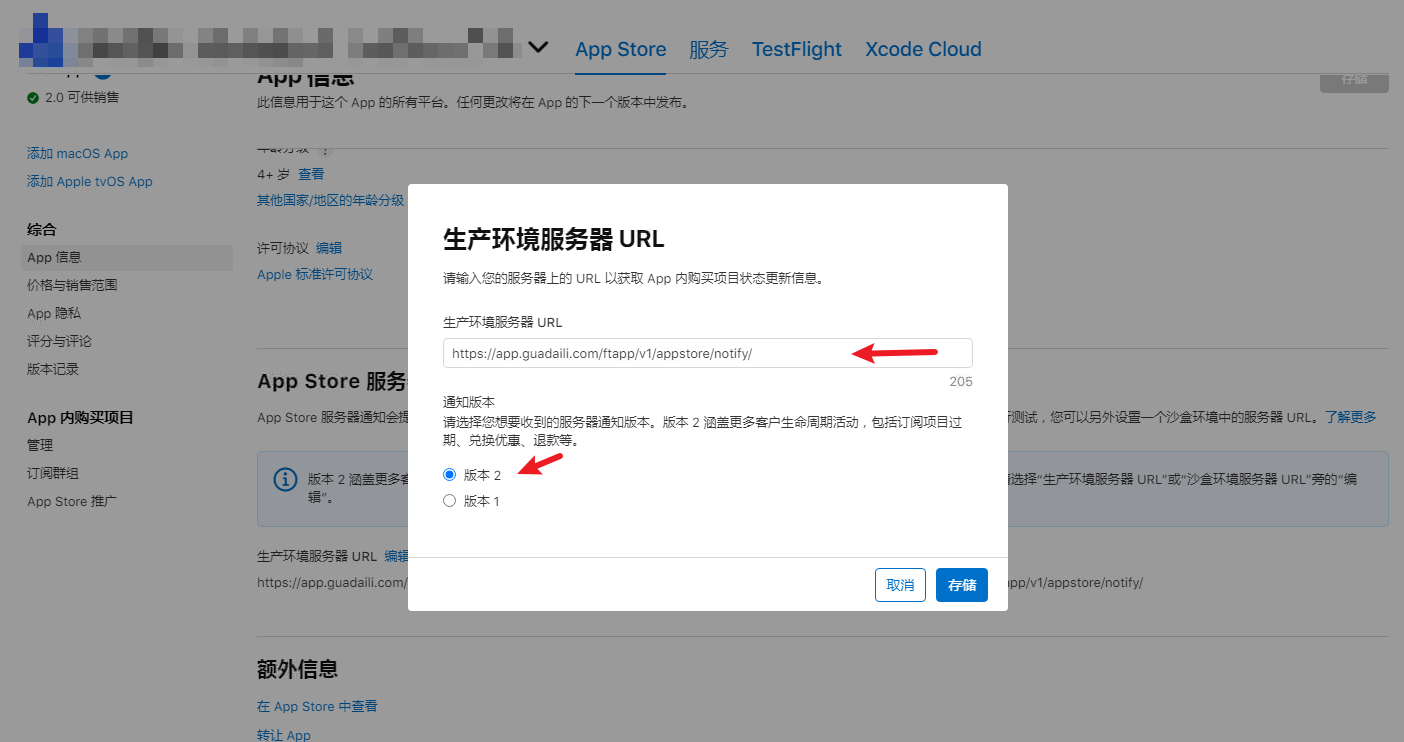Click 查看 next to the 4+ 岁 rating
Image resolution: width=1404 pixels, height=742 pixels.
(x=311, y=173)
